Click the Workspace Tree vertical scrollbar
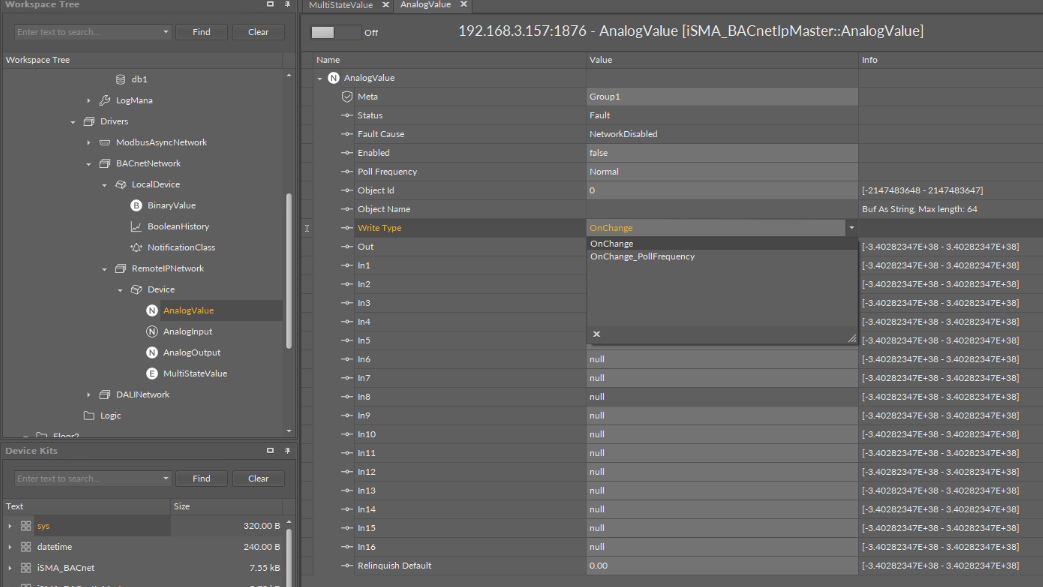 tap(289, 270)
